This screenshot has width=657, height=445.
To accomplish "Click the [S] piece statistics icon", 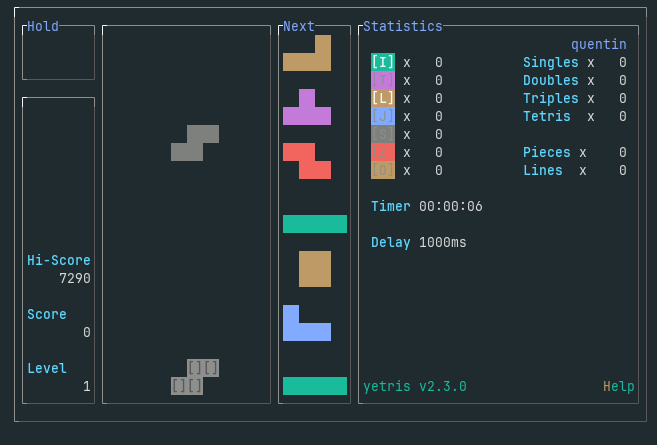I will [x=383, y=134].
